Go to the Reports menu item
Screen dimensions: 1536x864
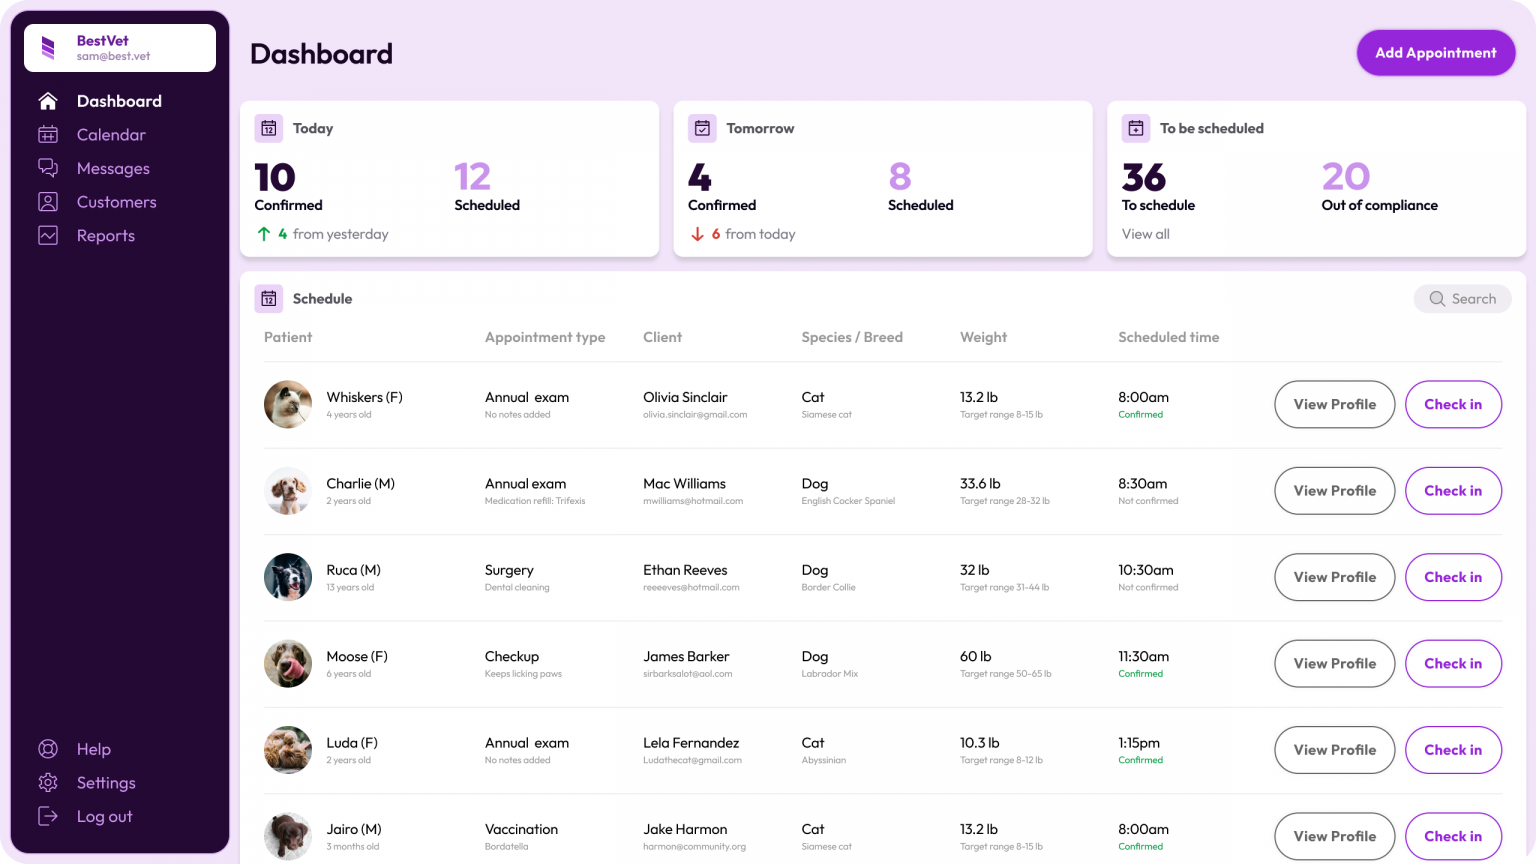[105, 236]
